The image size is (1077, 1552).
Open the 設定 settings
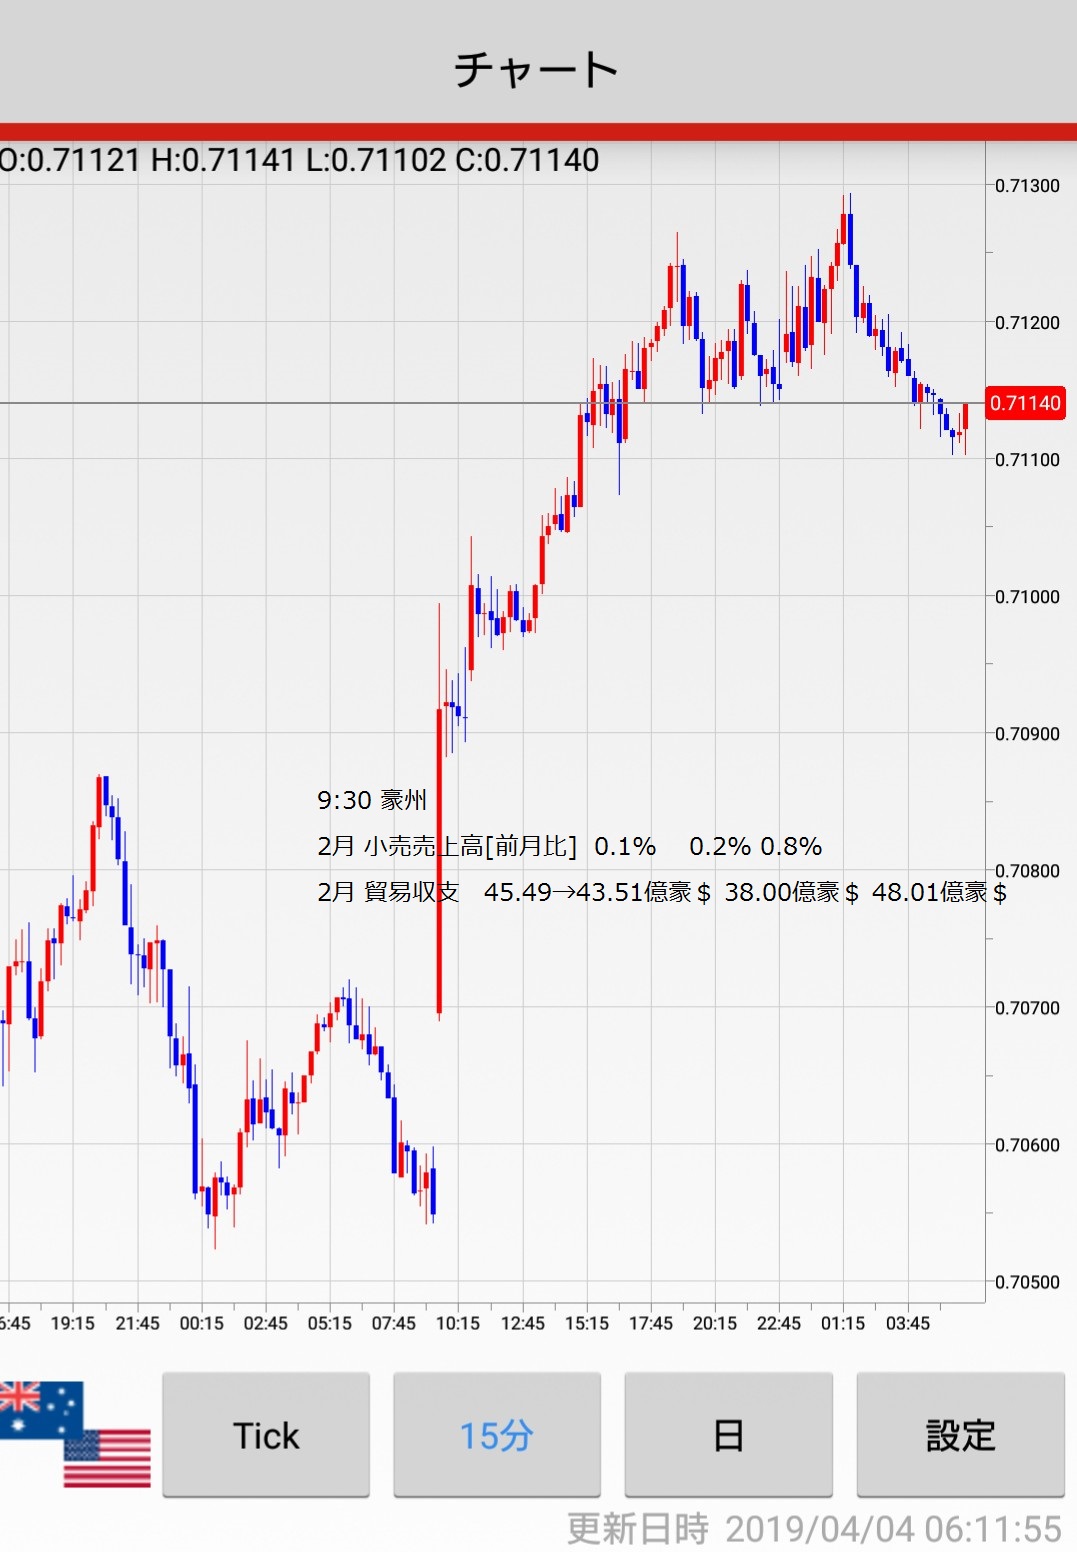[x=960, y=1435]
